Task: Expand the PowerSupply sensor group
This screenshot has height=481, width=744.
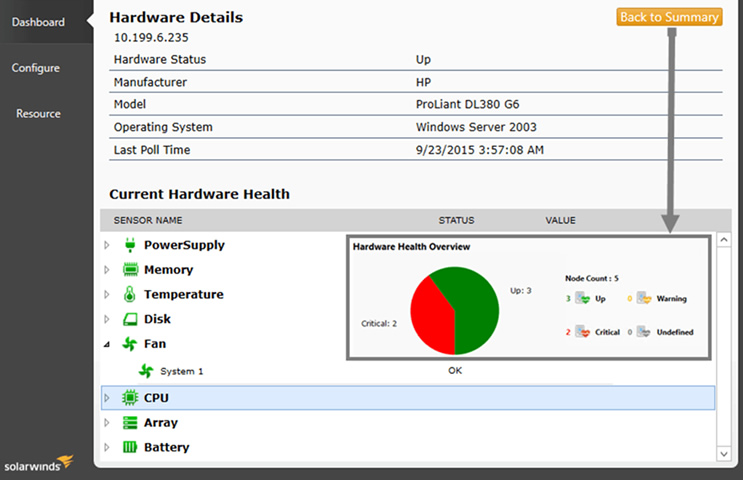Action: 107,245
